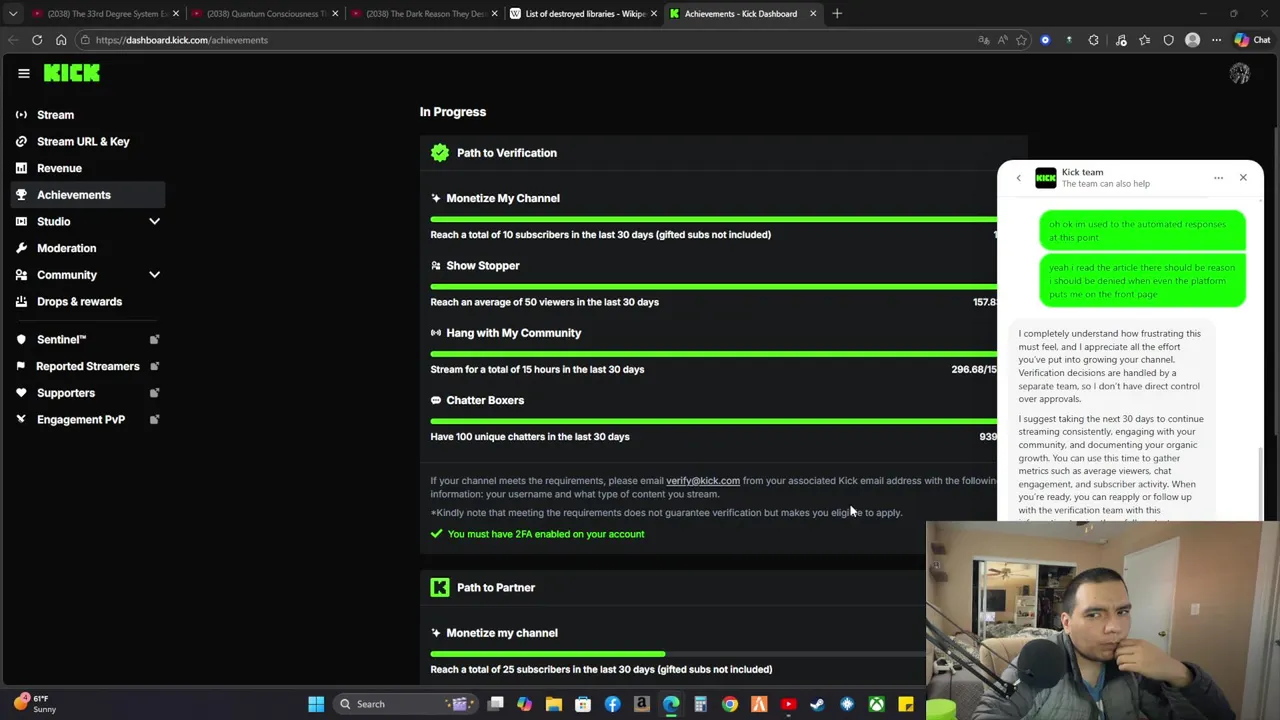Open the user avatar on Kick dashboard
Screen dimensions: 1280x720
click(x=1239, y=73)
